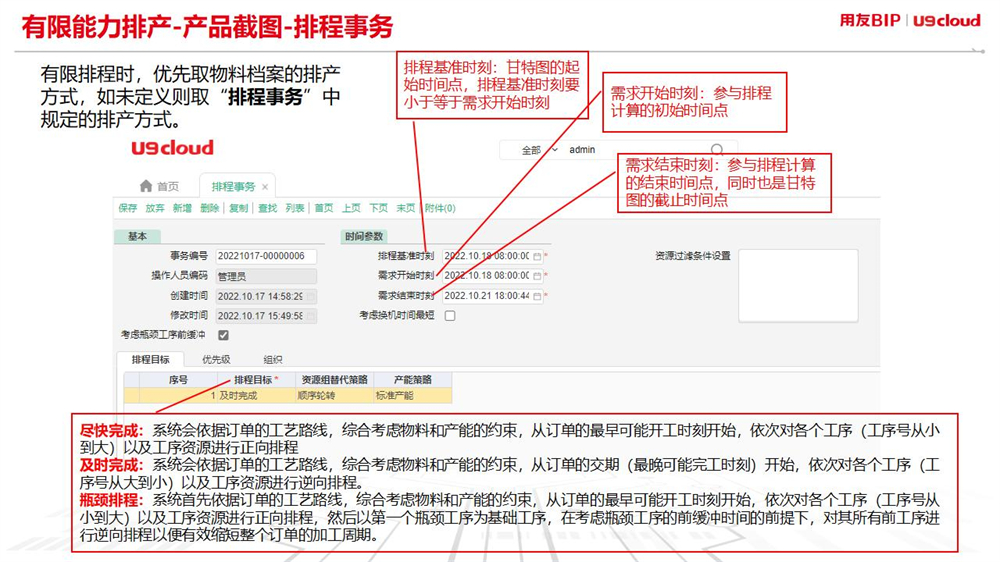
Task: Click the 修改时间 field
Action: click(x=266, y=315)
